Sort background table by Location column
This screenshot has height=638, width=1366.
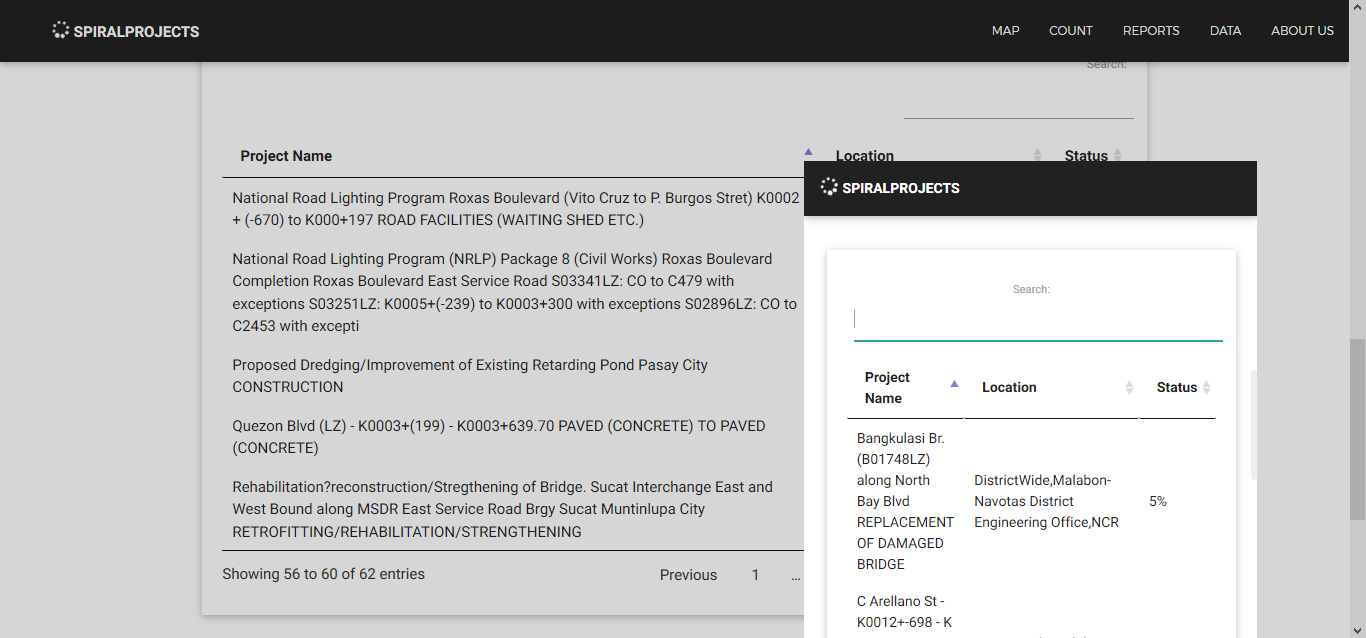pyautogui.click(x=865, y=156)
